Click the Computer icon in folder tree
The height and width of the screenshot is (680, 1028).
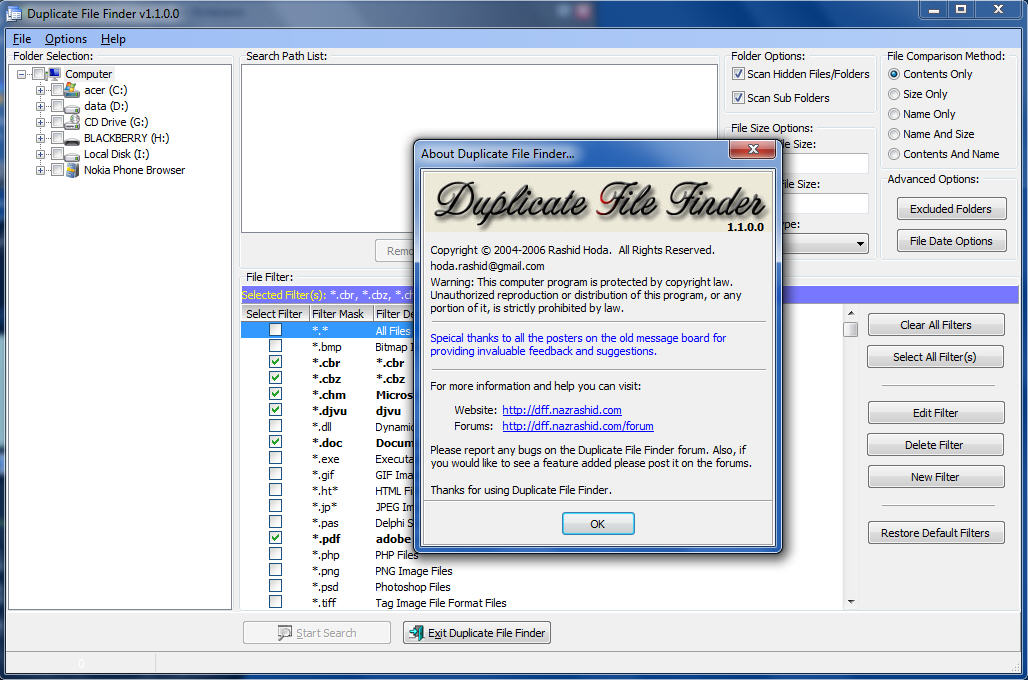(x=54, y=74)
